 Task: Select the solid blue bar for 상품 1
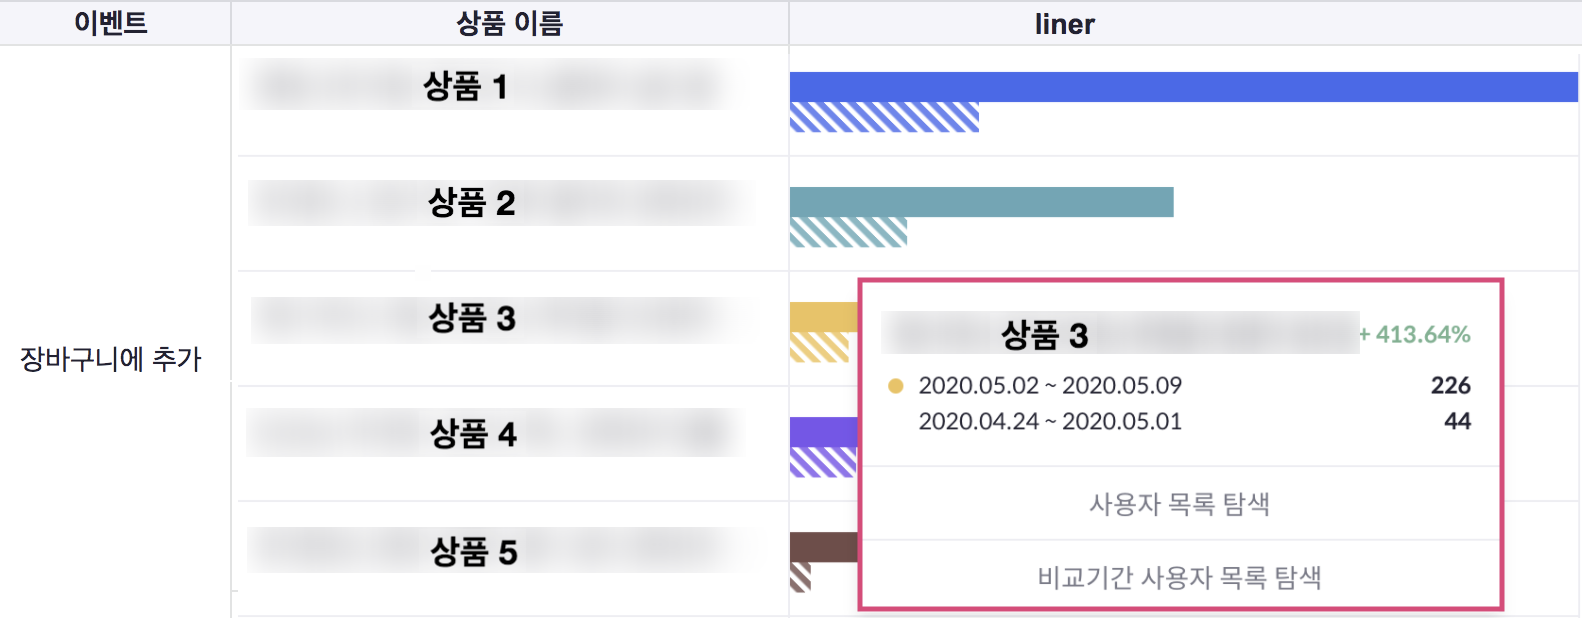[x=1183, y=87]
